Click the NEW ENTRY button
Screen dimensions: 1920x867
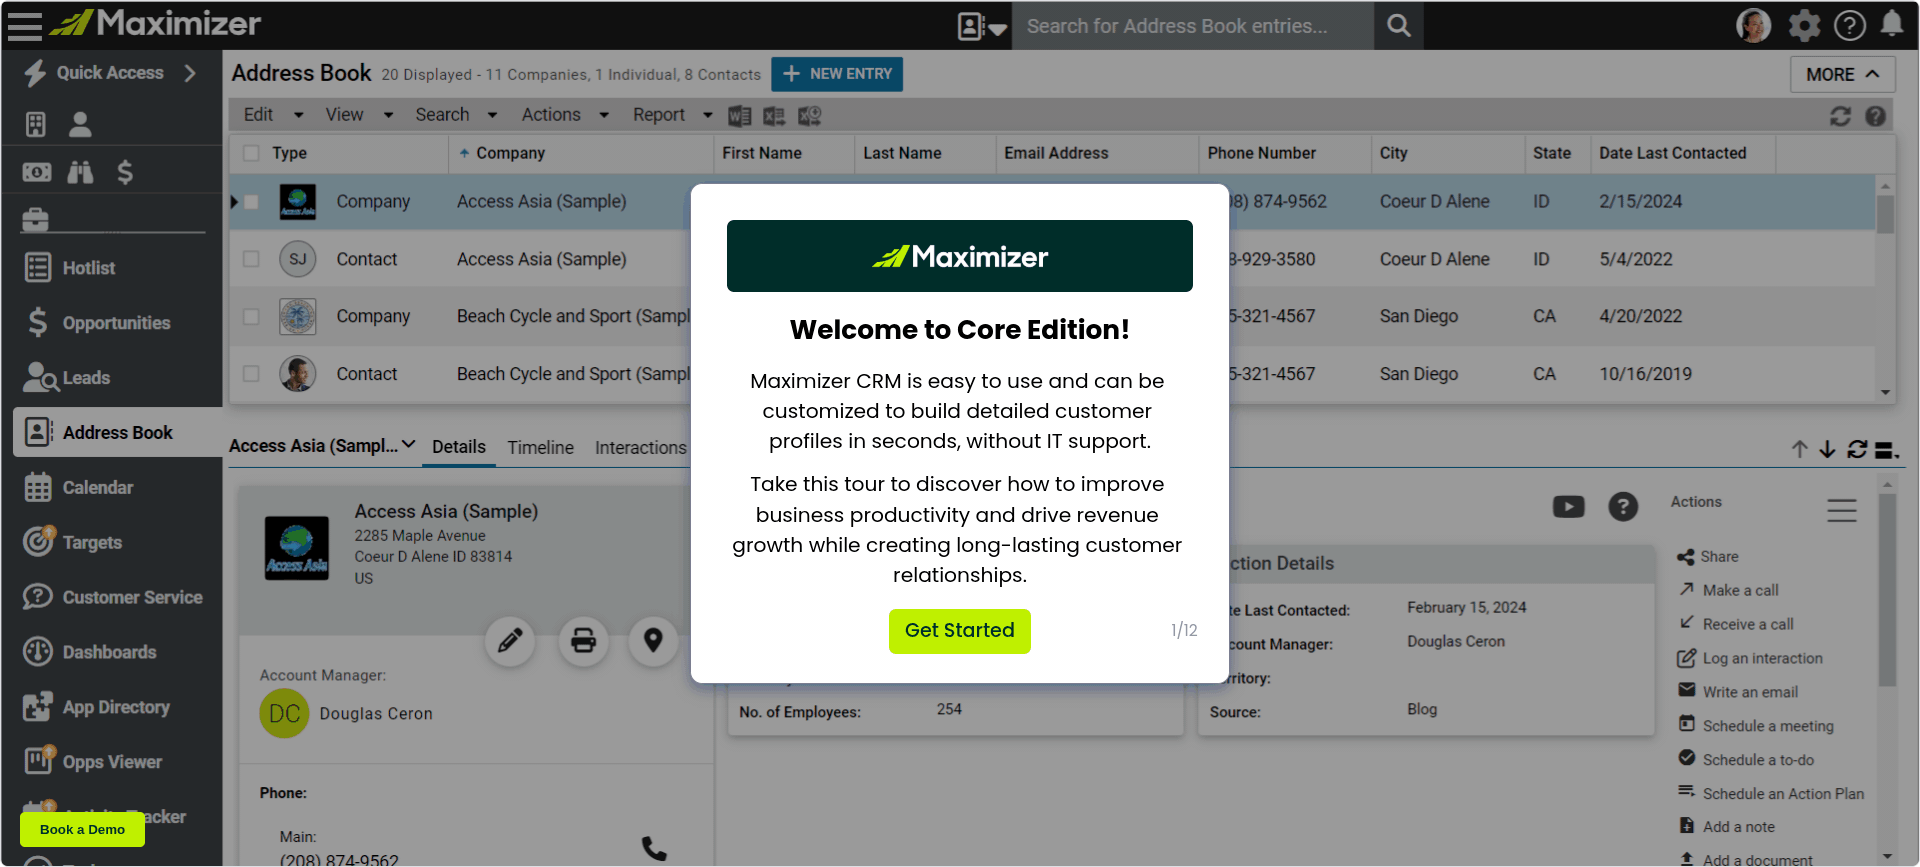click(837, 74)
